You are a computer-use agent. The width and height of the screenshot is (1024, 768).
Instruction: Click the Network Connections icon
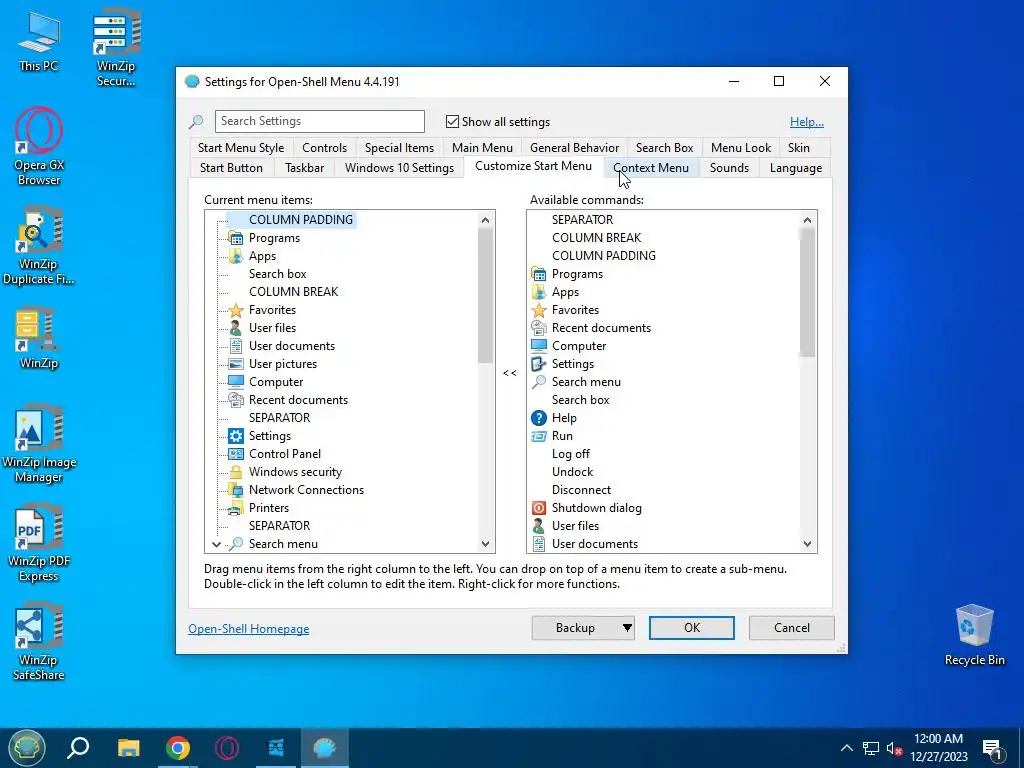coord(236,490)
